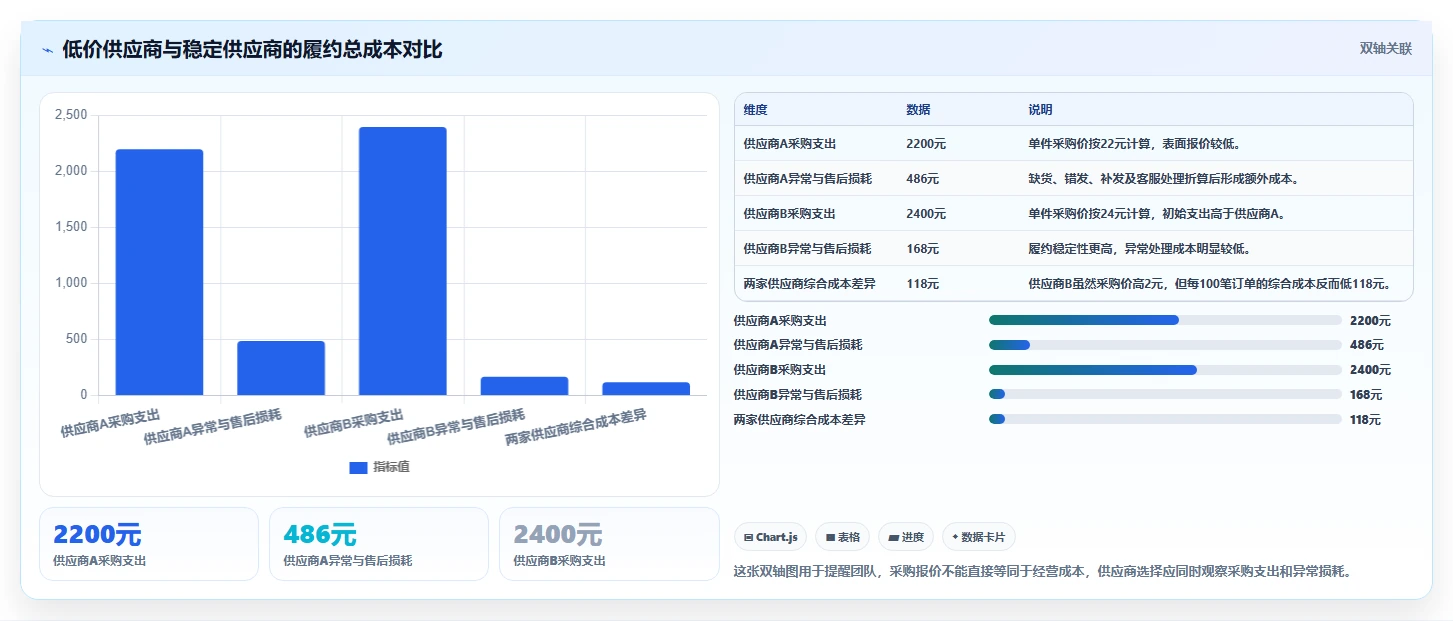Click the 2200元 value beside its progress bar
Screen dimensions: 1453x621
tap(1370, 321)
